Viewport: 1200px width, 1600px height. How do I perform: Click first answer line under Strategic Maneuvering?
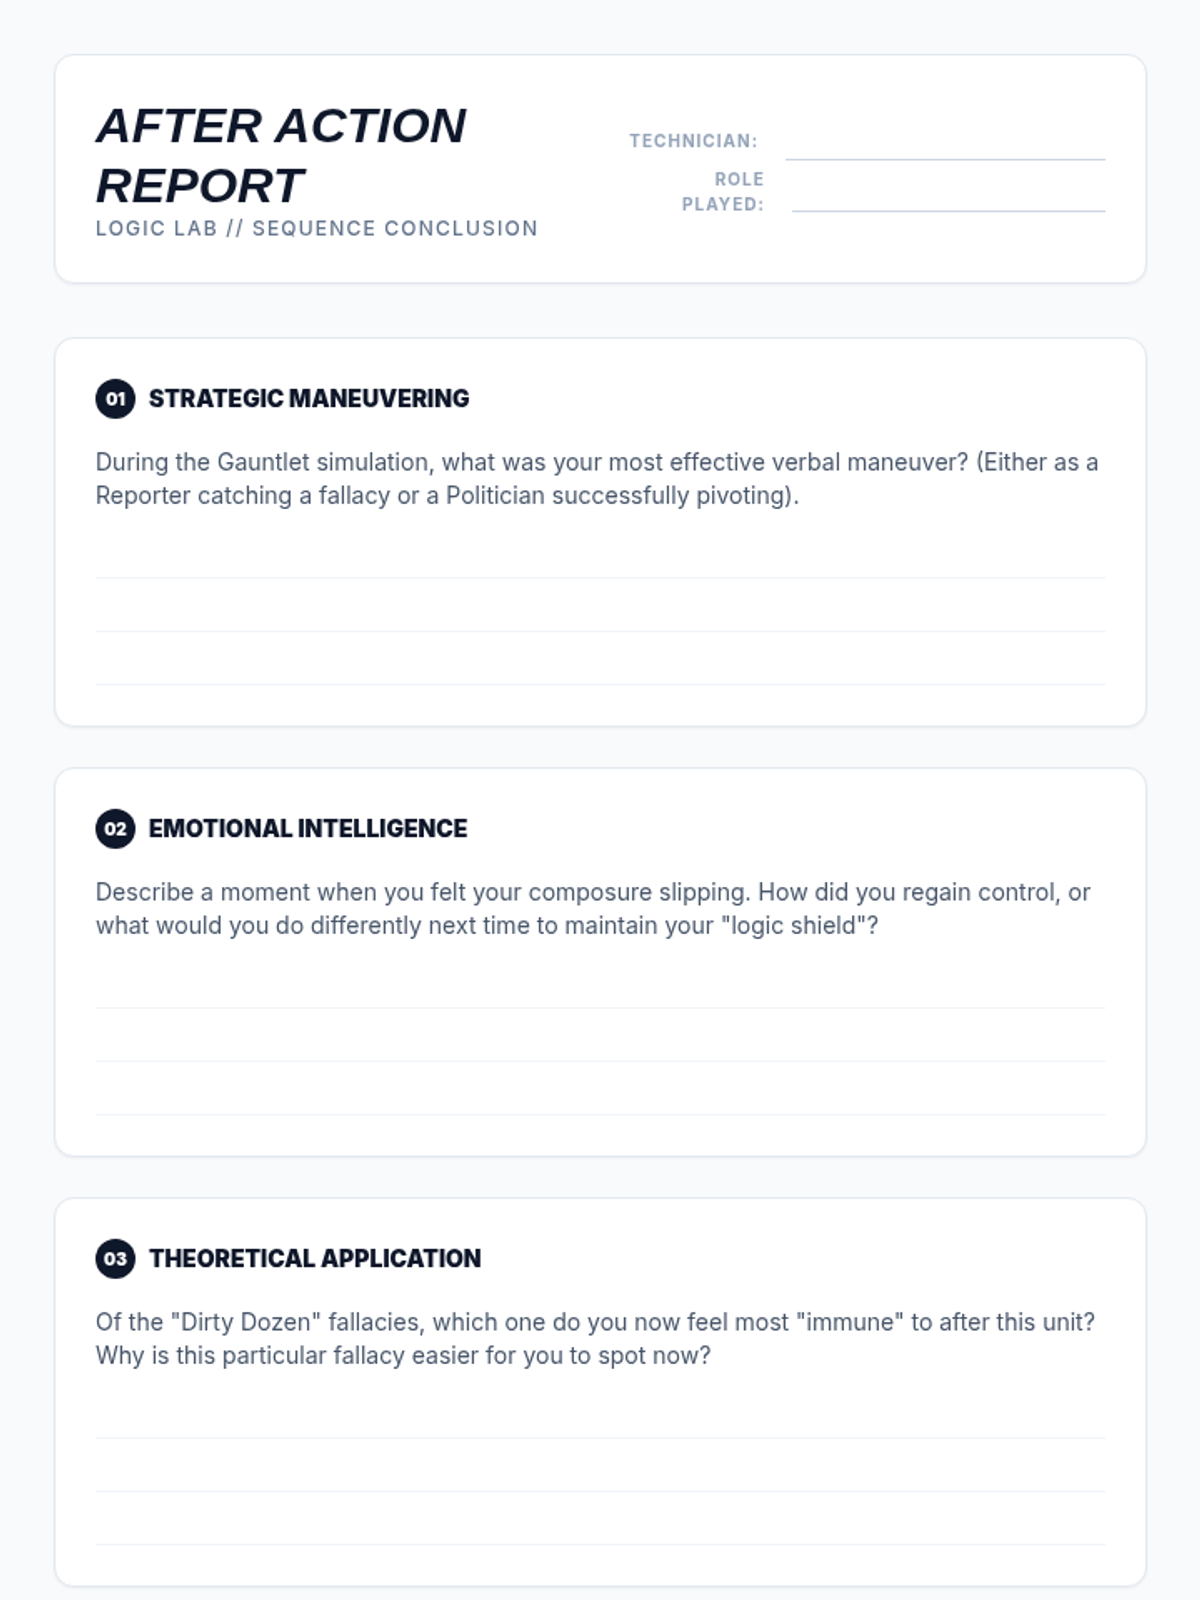[600, 560]
